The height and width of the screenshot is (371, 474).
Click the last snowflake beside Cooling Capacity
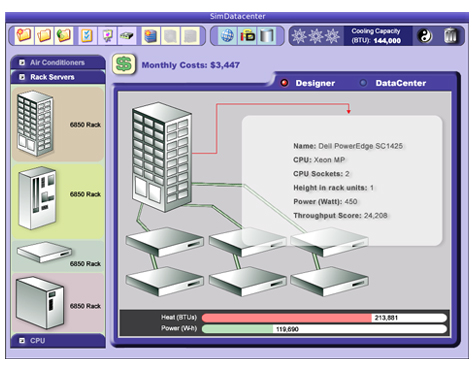332,36
